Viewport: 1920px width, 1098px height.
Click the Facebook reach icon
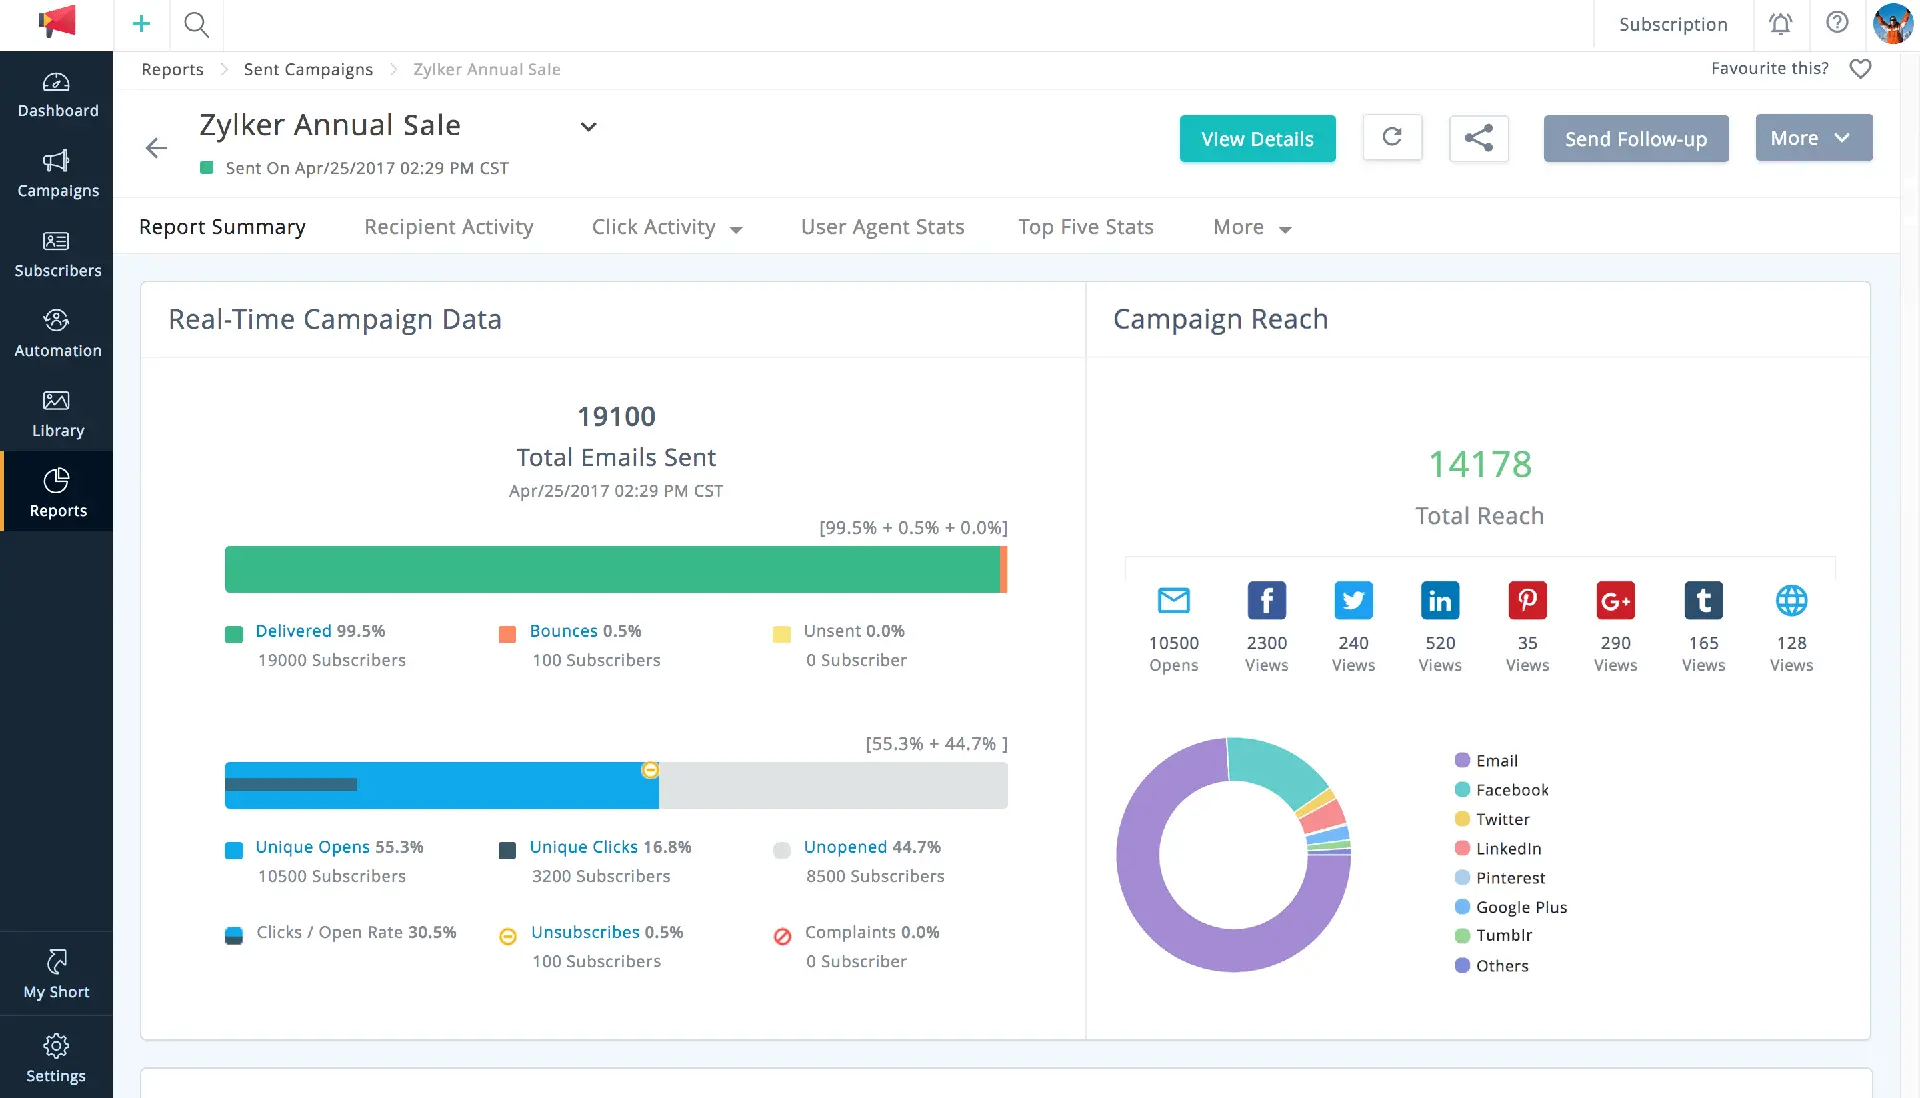(1267, 600)
